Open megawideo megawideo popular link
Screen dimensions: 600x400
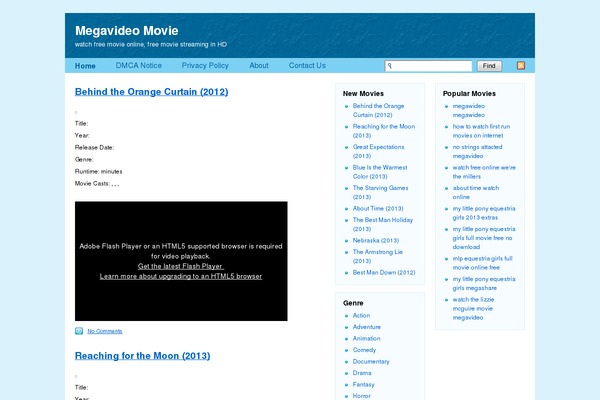tap(469, 110)
